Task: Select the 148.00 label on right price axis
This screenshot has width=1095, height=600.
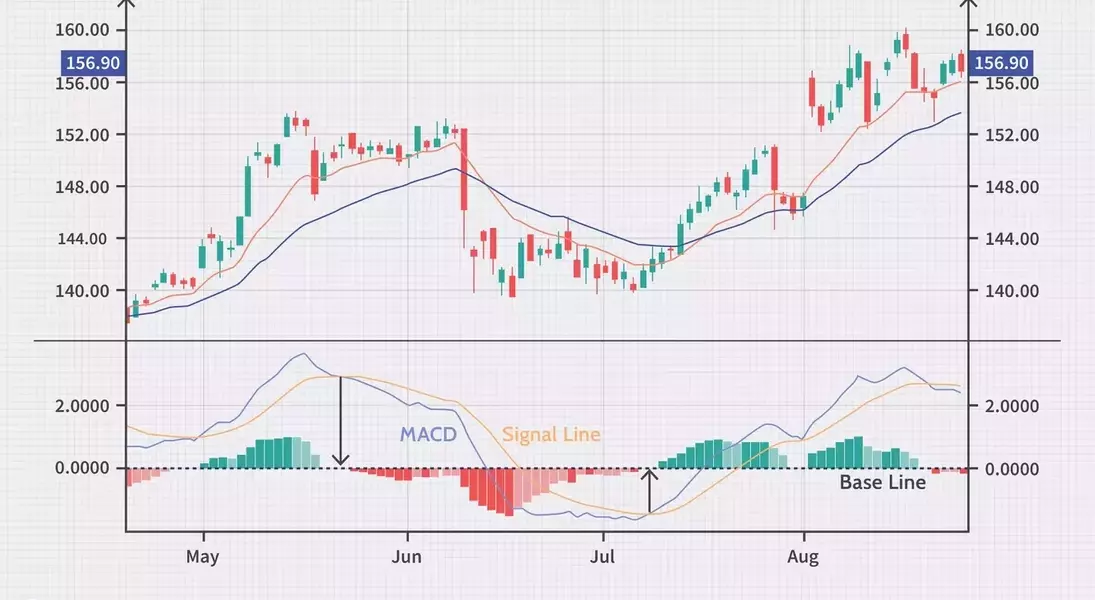Action: coord(1012,187)
